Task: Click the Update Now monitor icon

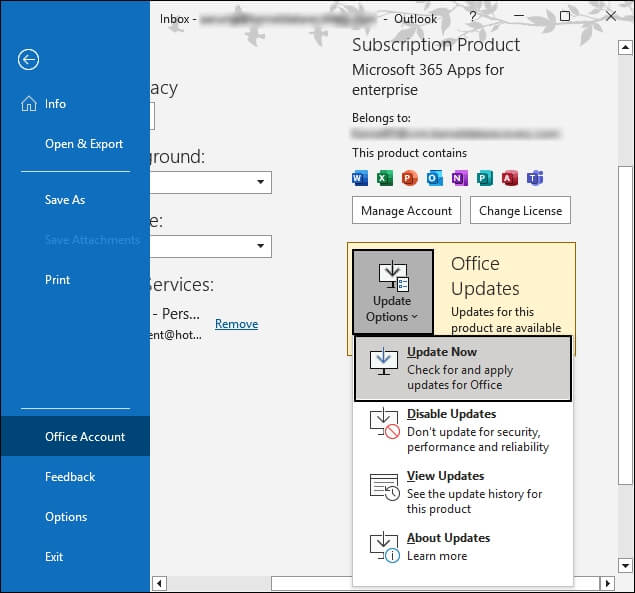Action: [x=384, y=361]
